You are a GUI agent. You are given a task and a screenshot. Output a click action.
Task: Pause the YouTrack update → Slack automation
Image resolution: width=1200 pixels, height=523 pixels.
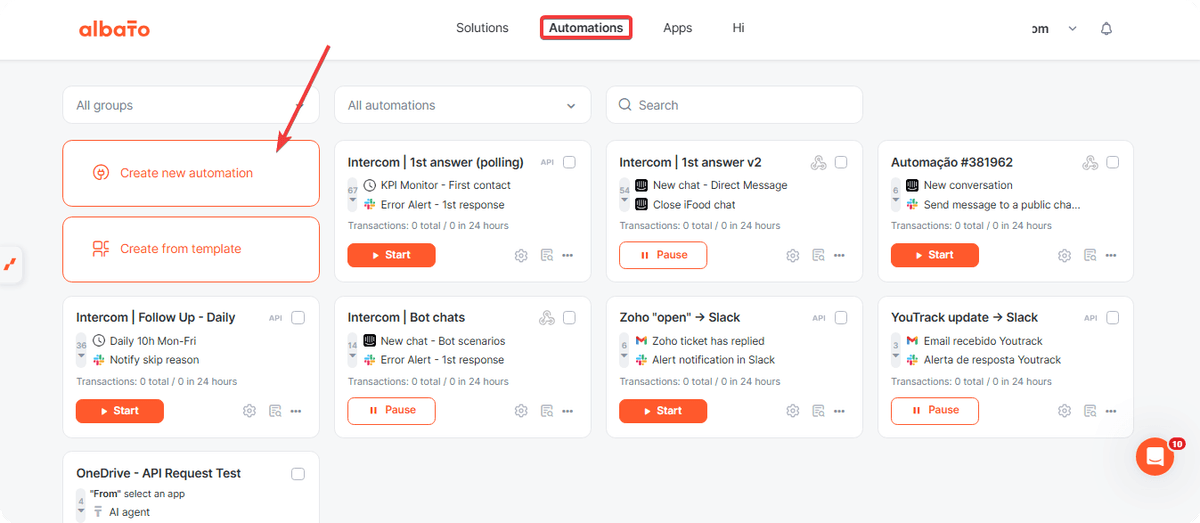tap(934, 410)
